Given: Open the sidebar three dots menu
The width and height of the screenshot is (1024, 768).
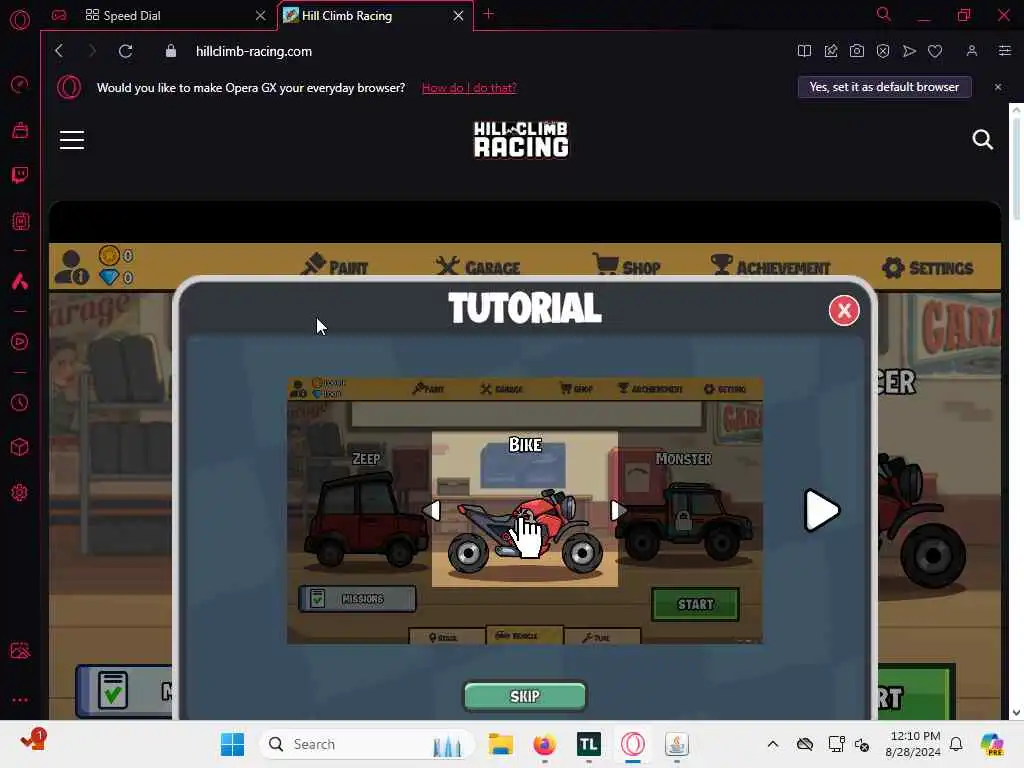Looking at the screenshot, I should [x=20, y=699].
